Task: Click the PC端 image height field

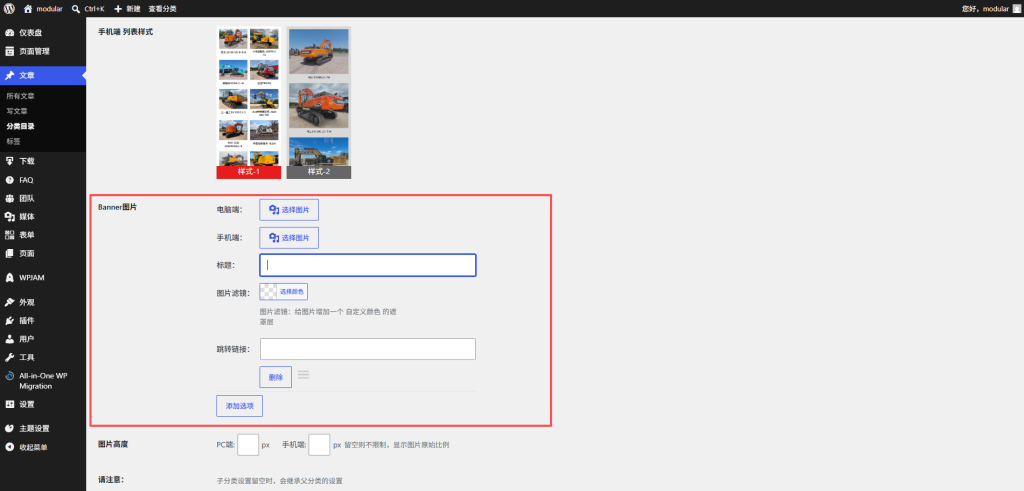Action: pos(248,445)
